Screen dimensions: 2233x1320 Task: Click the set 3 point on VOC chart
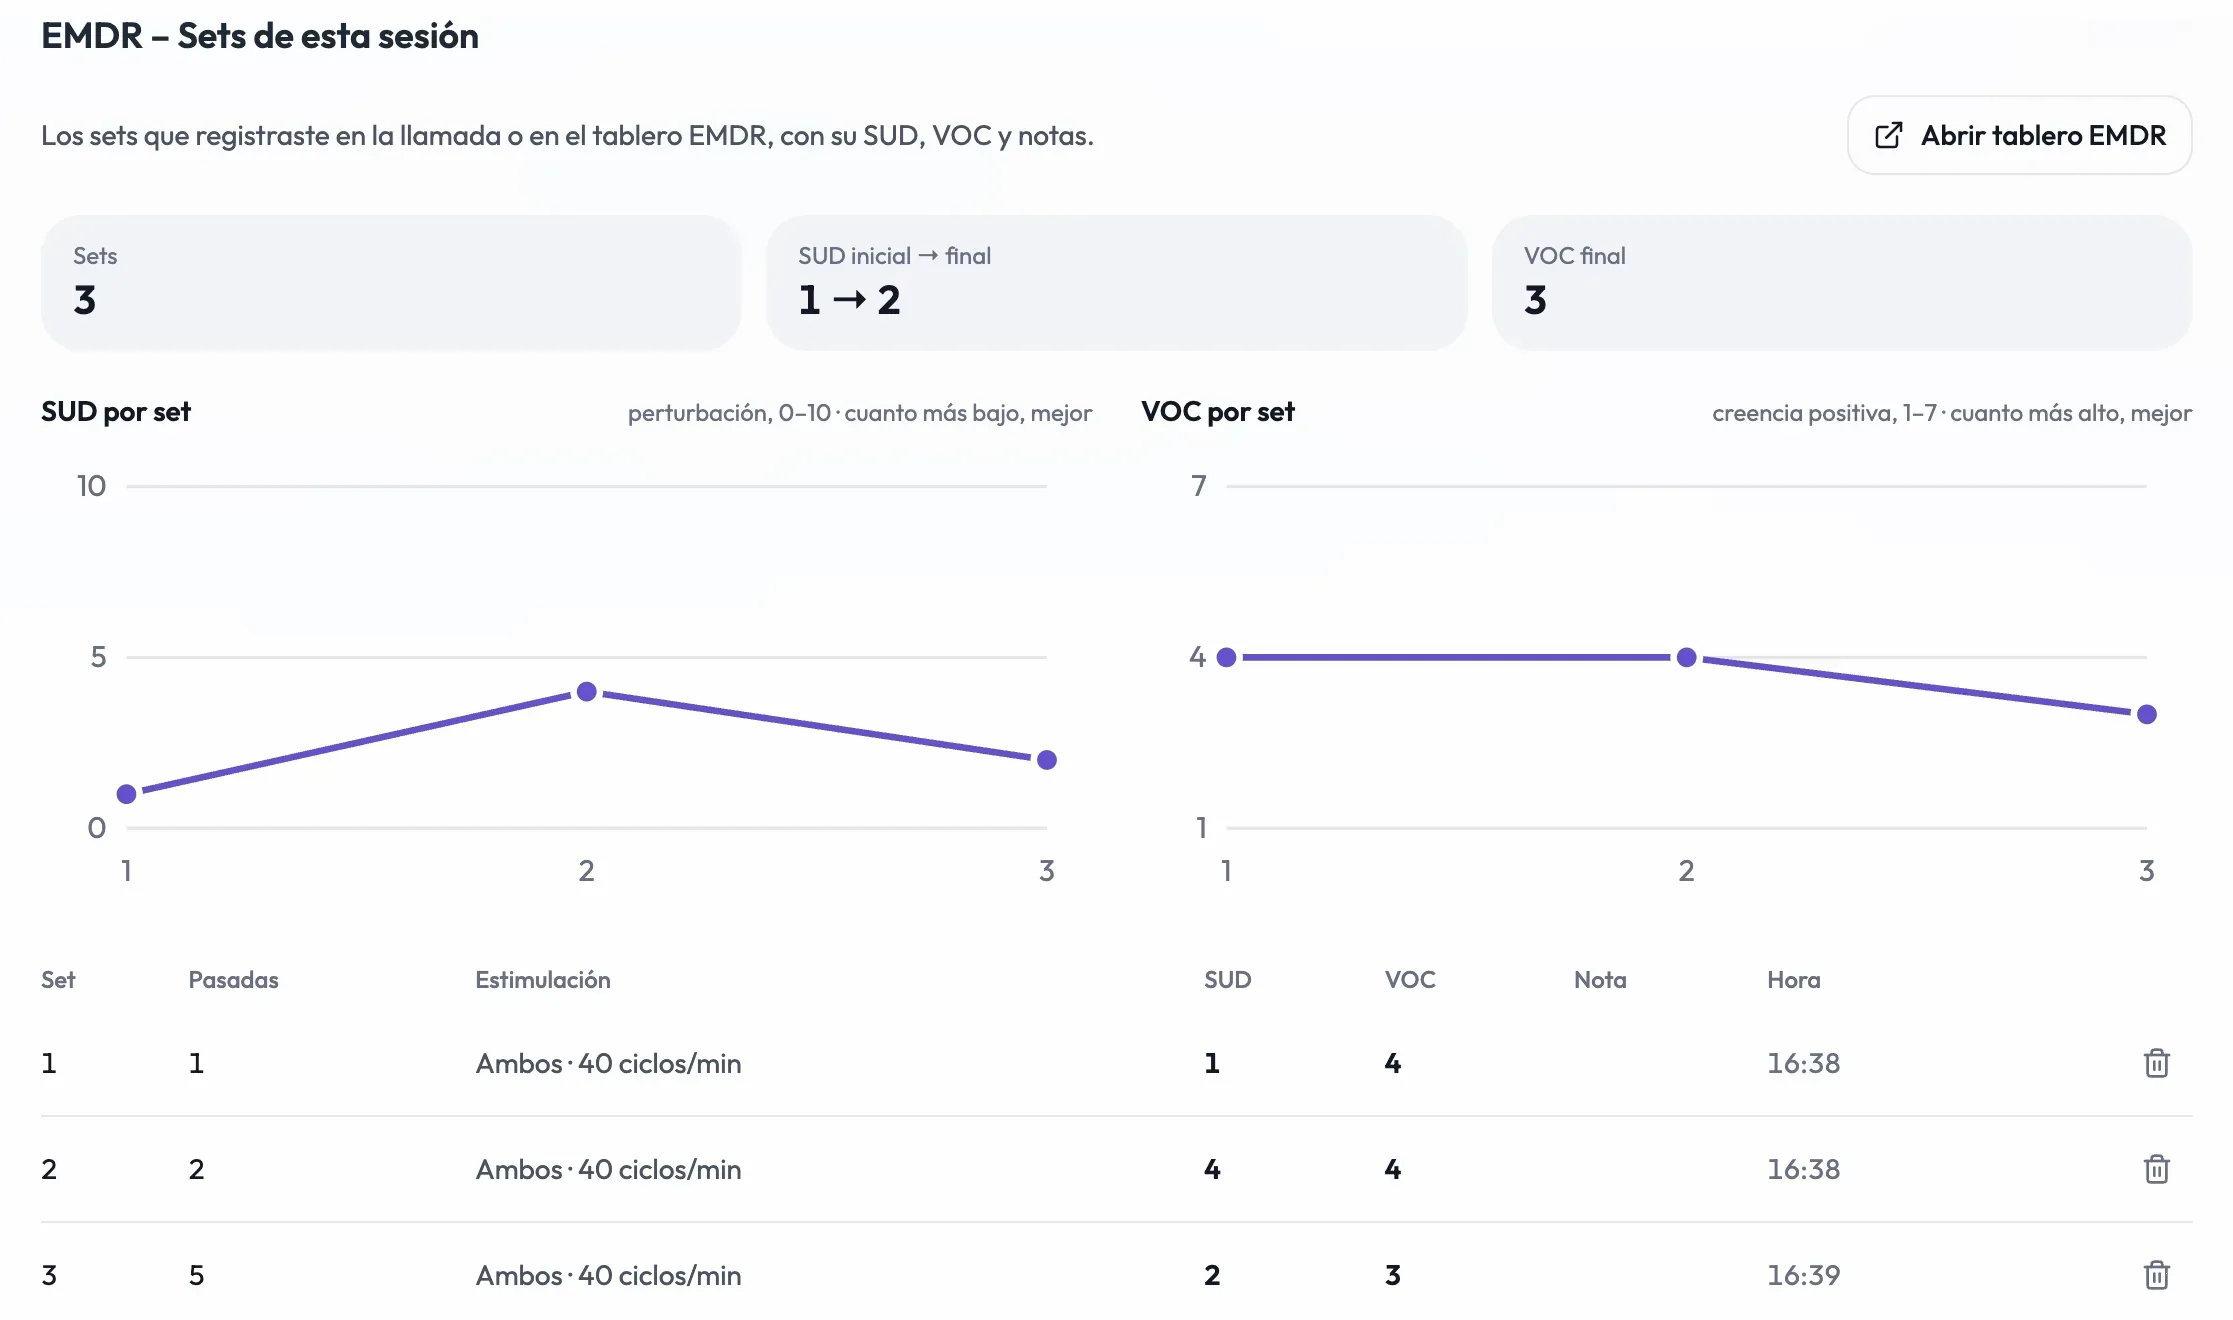point(2147,714)
